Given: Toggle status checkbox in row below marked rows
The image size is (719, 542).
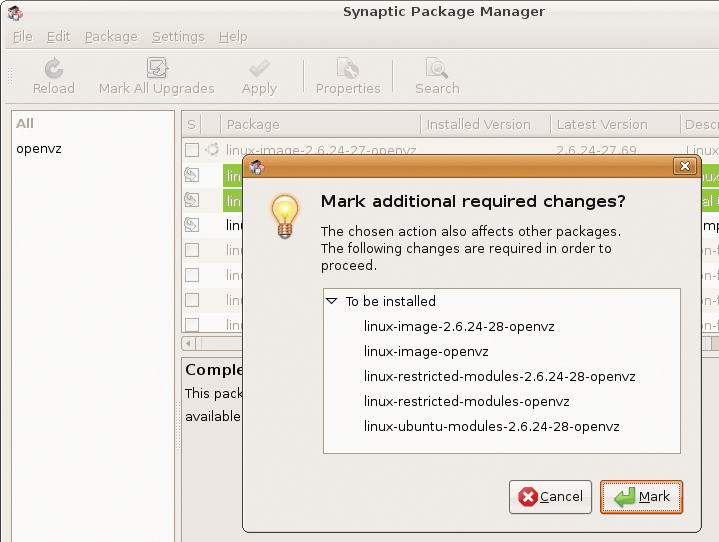Looking at the screenshot, I should click(x=192, y=250).
